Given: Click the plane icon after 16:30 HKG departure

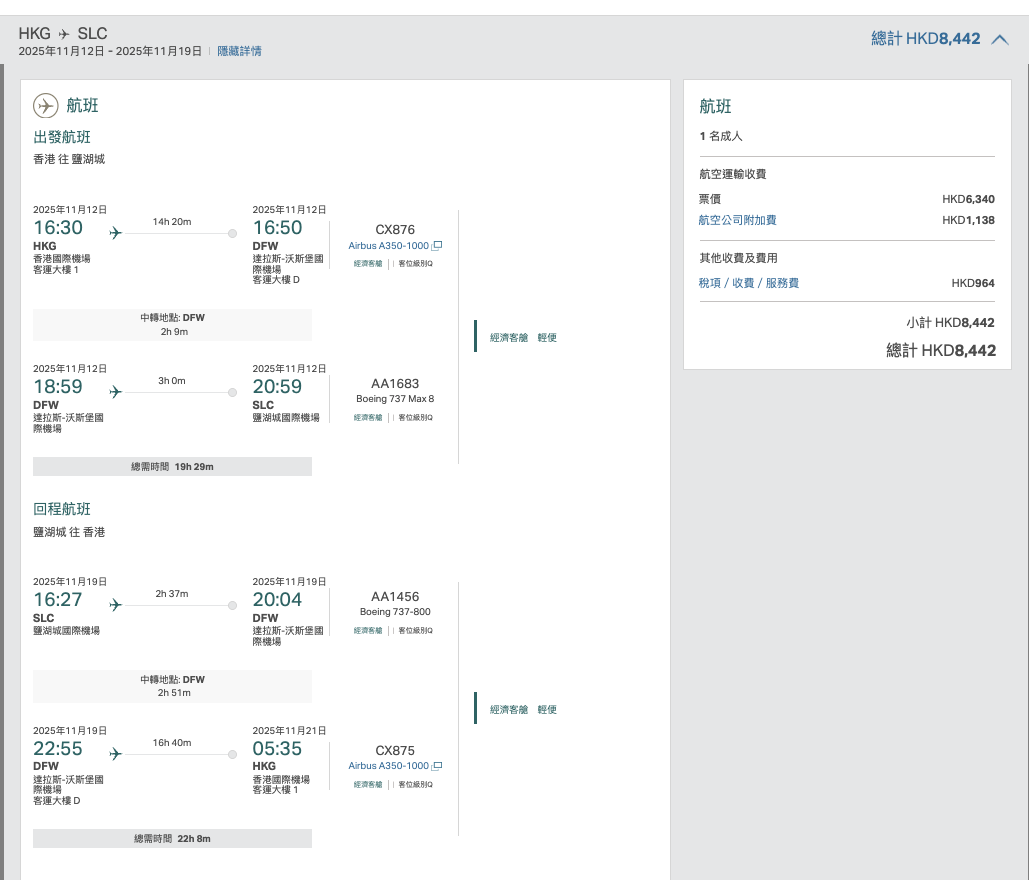Looking at the screenshot, I should tap(116, 233).
